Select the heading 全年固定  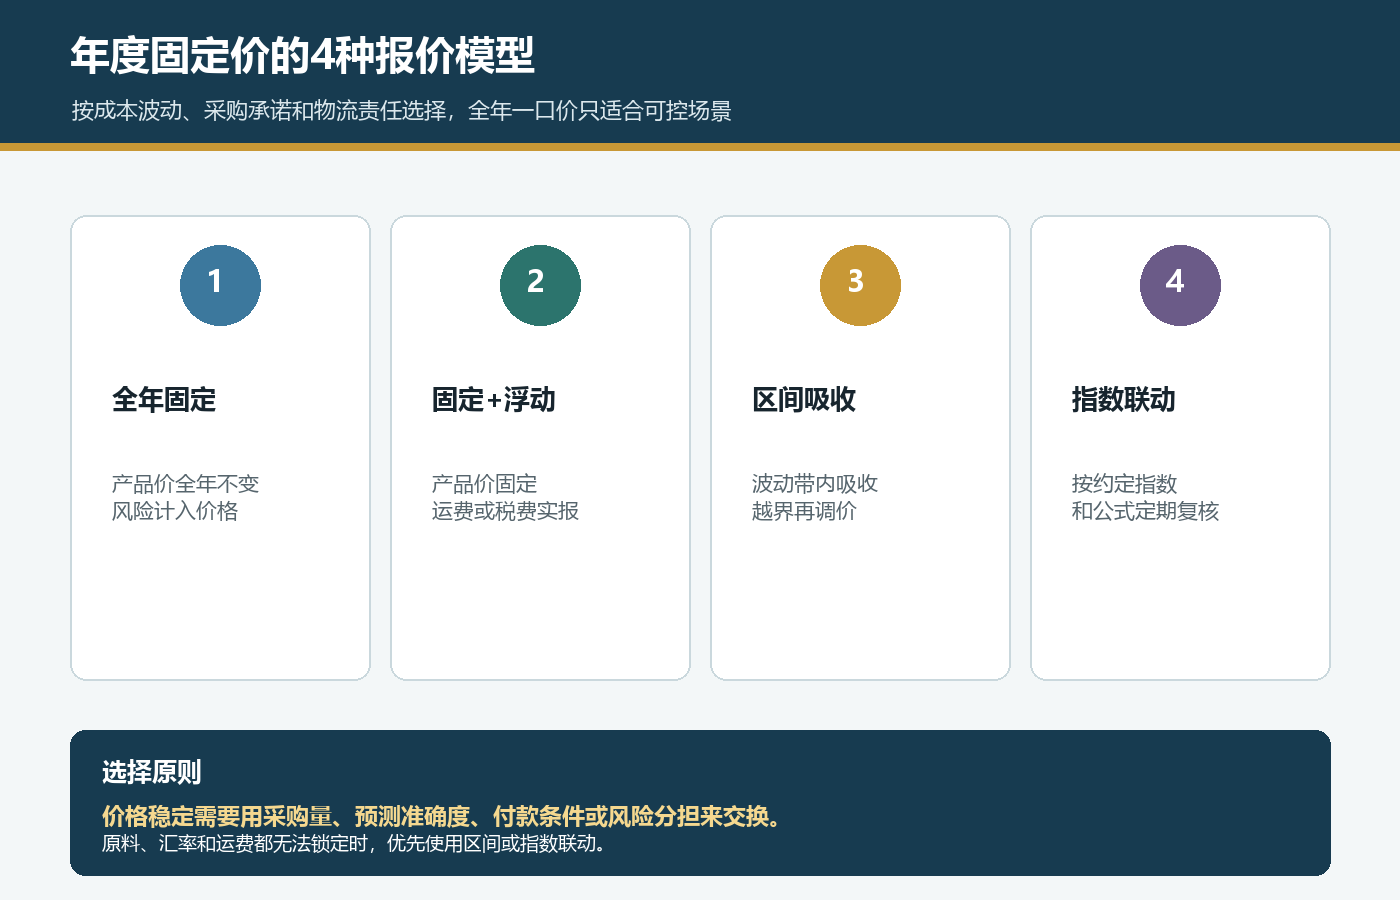(164, 400)
